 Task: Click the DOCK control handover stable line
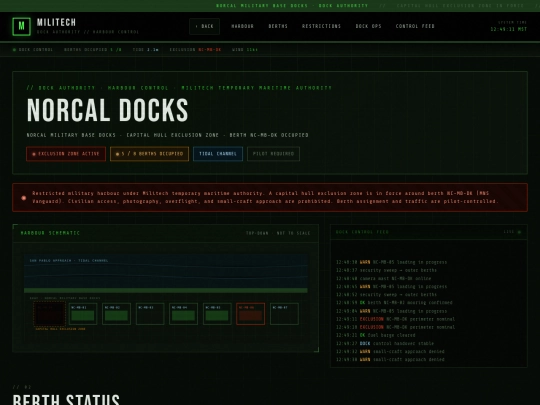point(385,343)
